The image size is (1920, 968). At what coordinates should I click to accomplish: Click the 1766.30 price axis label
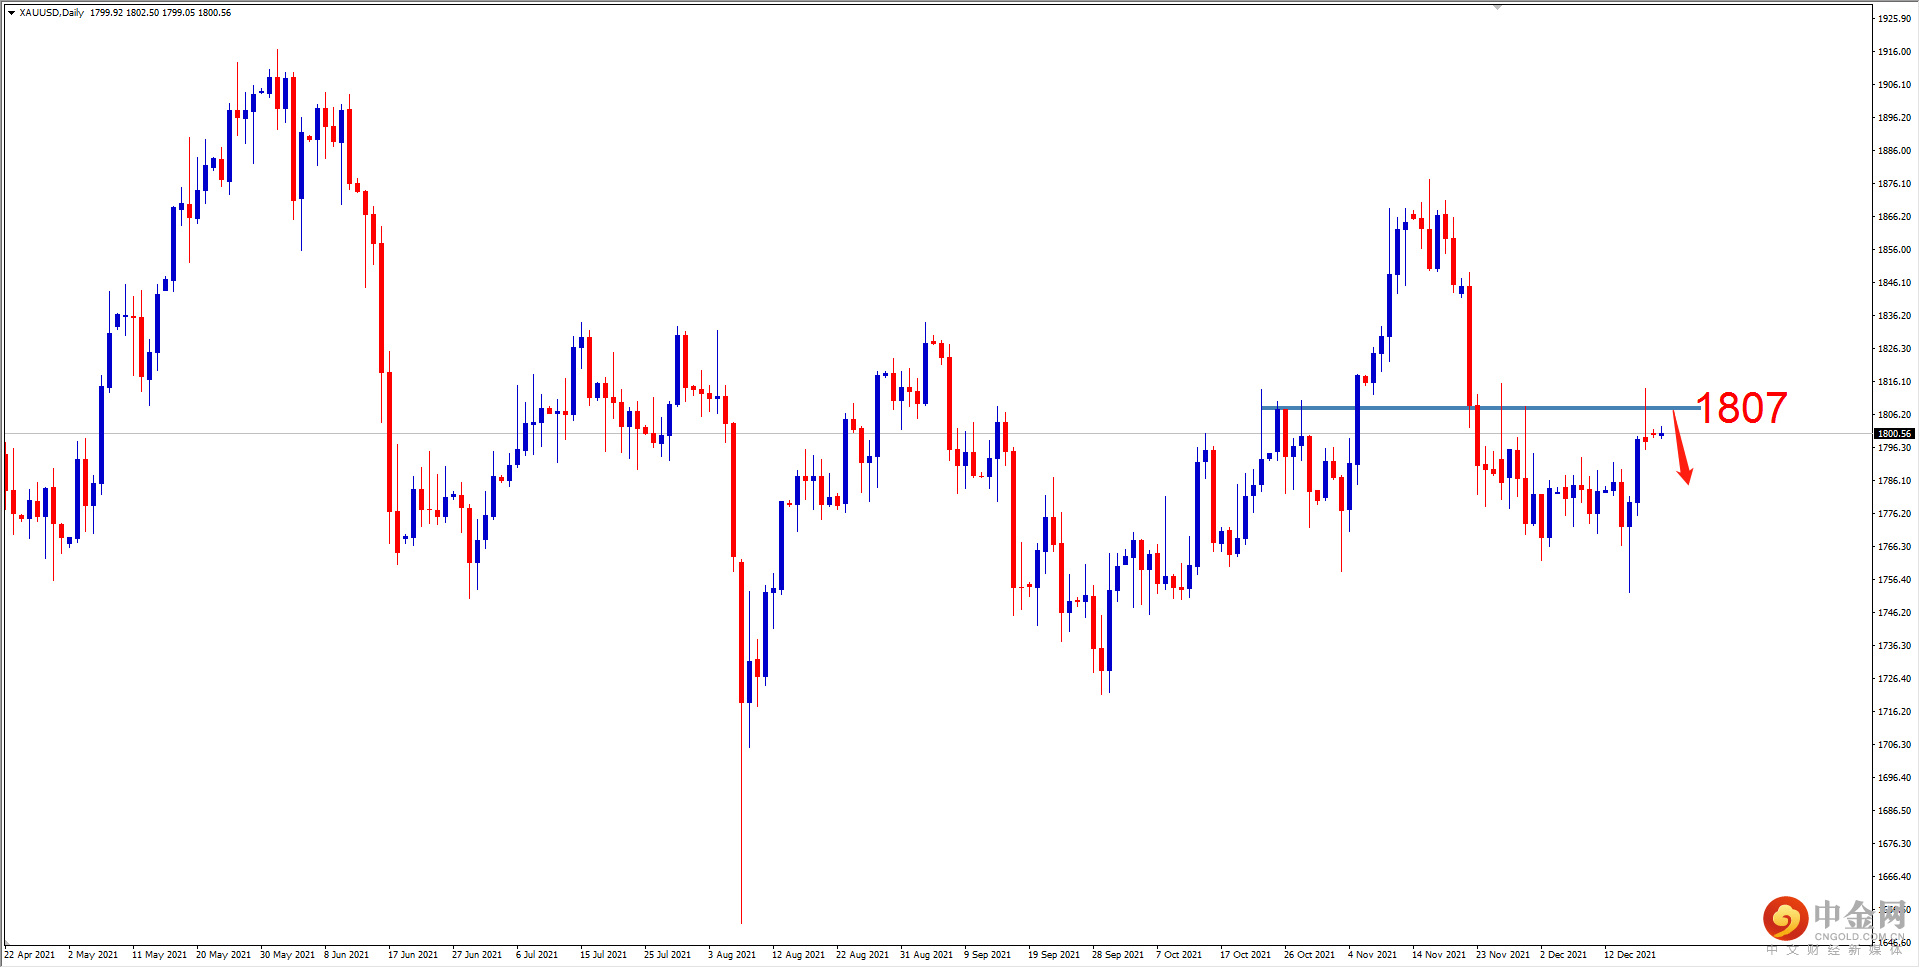(1894, 547)
